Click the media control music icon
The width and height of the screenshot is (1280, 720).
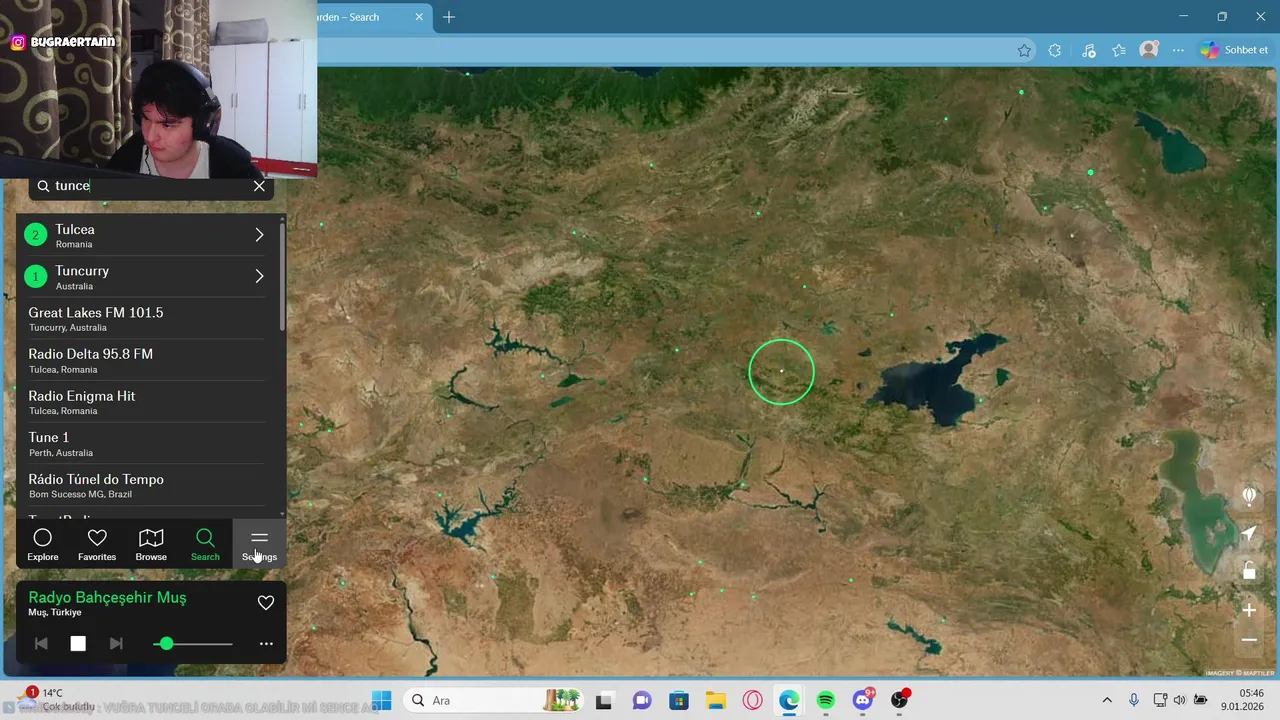pyautogui.click(x=1089, y=50)
